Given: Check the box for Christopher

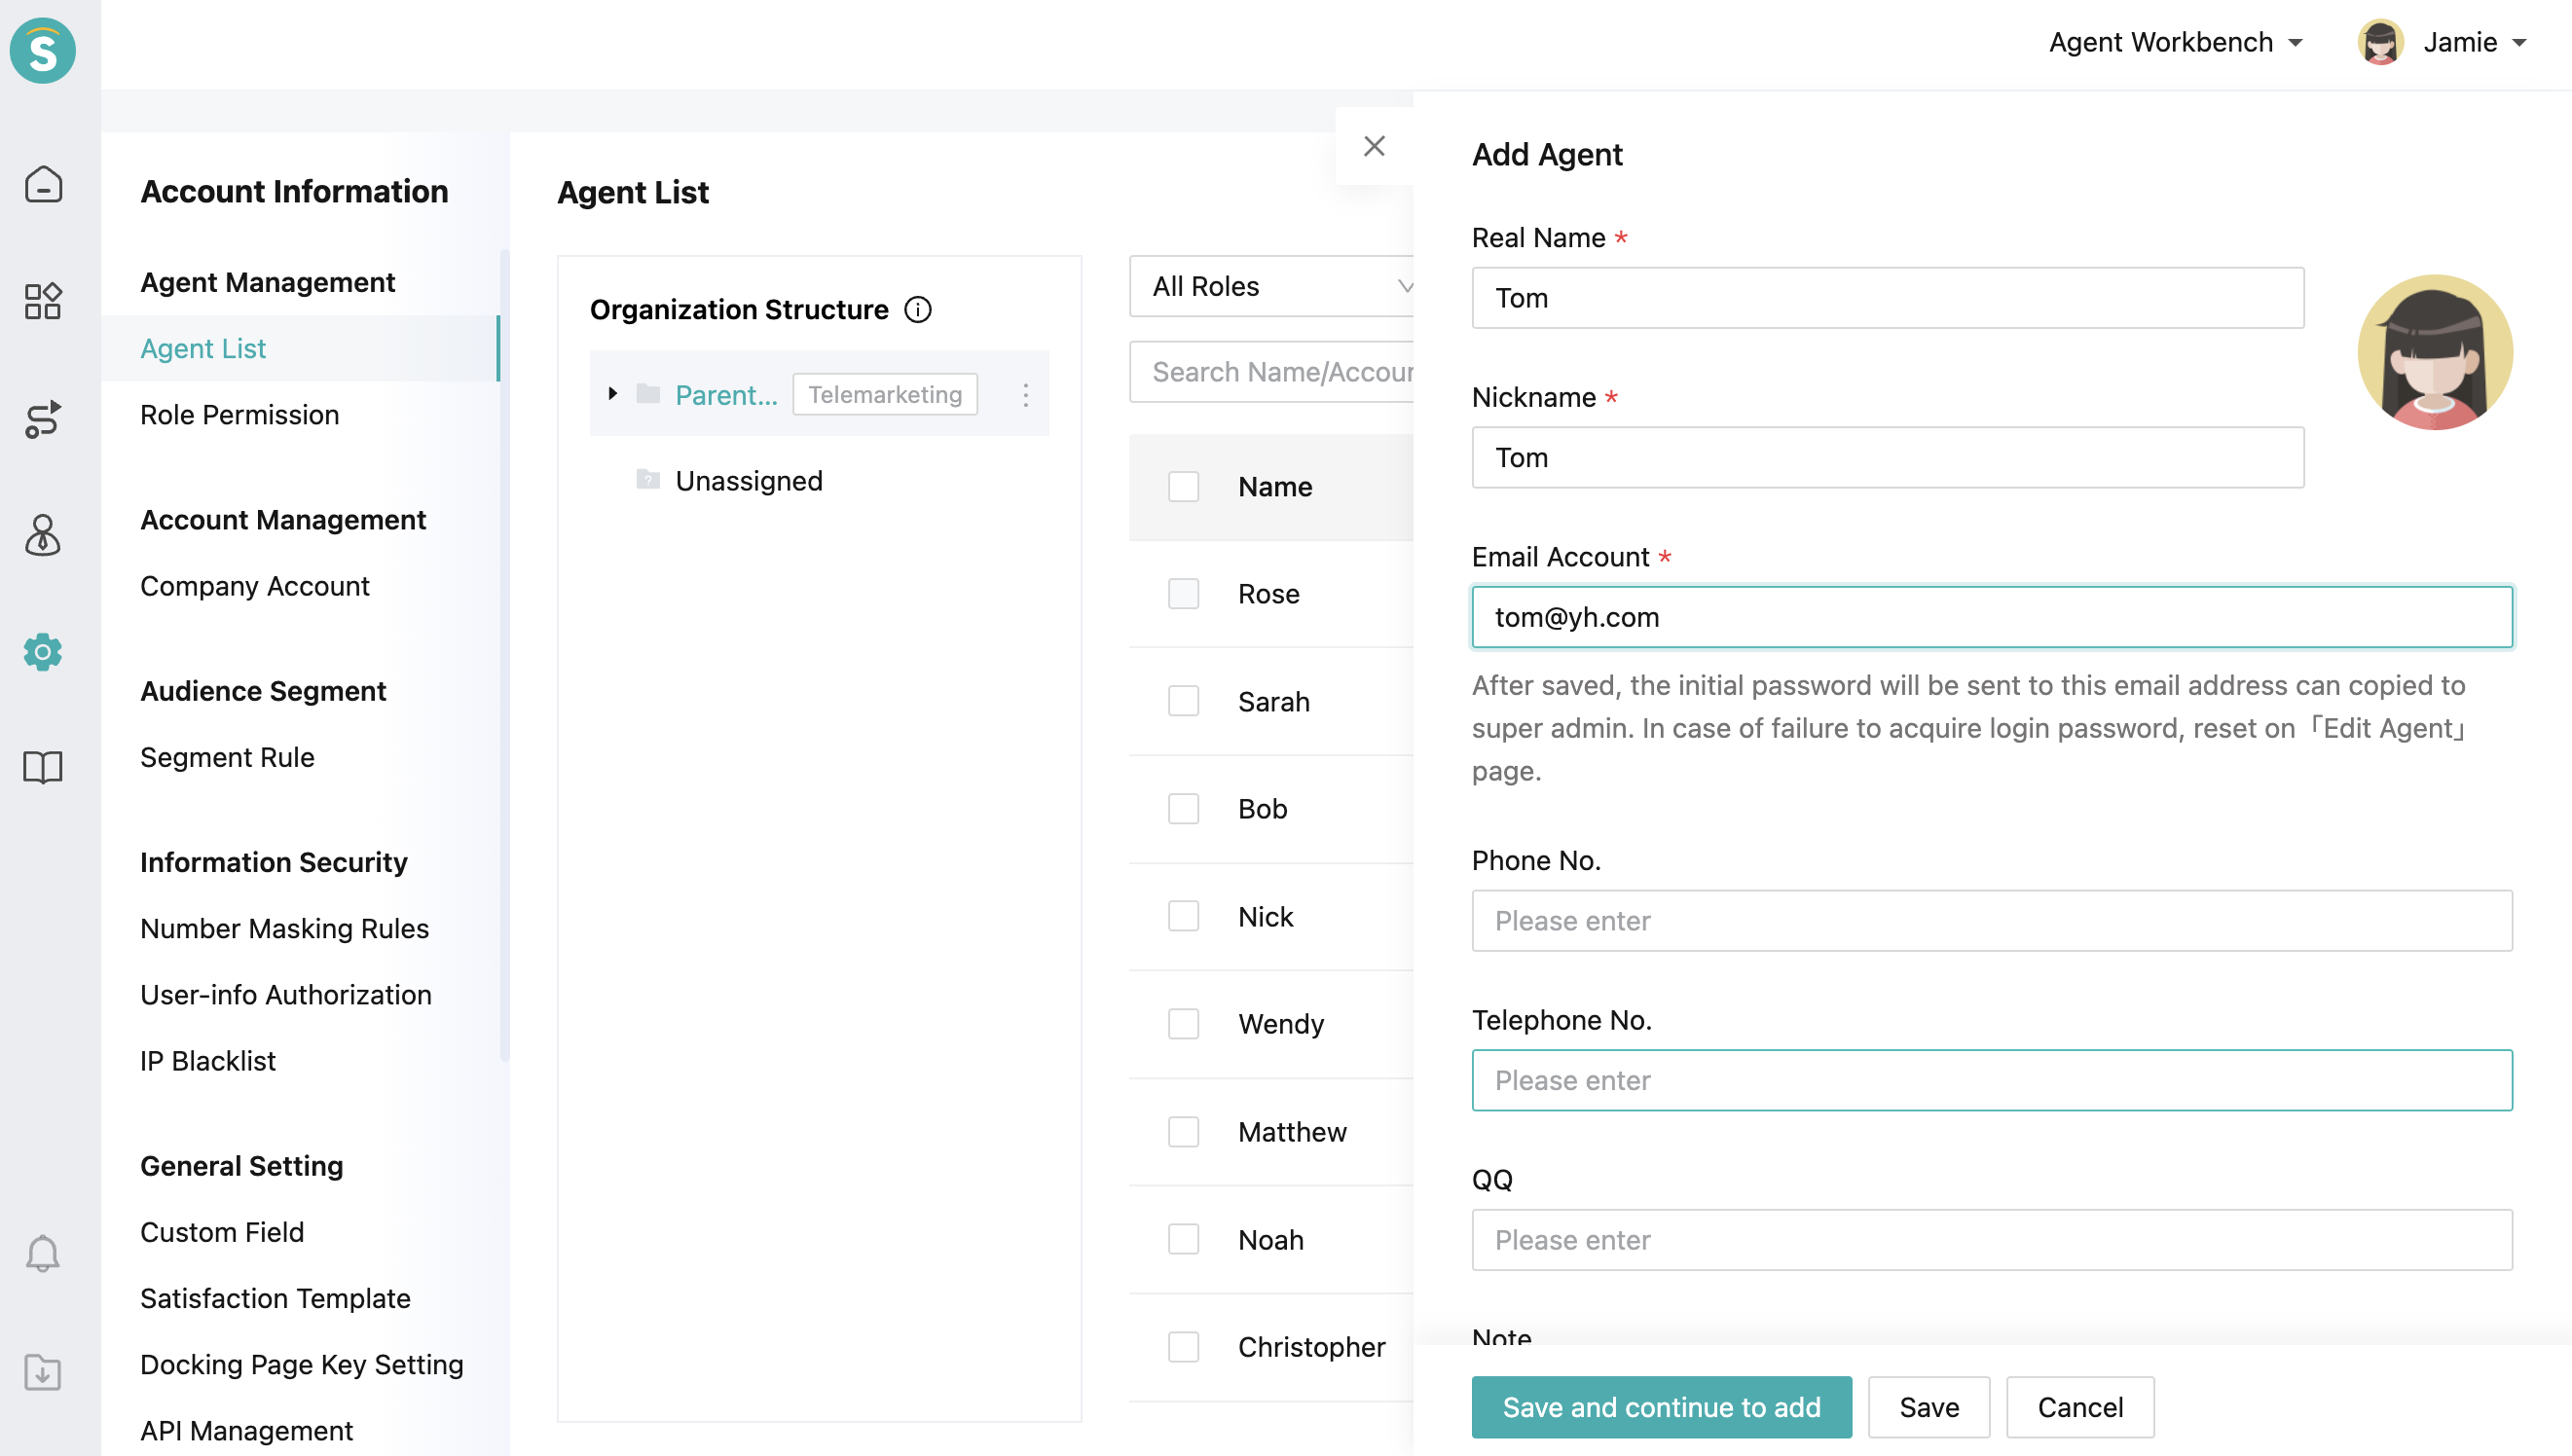Looking at the screenshot, I should (x=1183, y=1347).
